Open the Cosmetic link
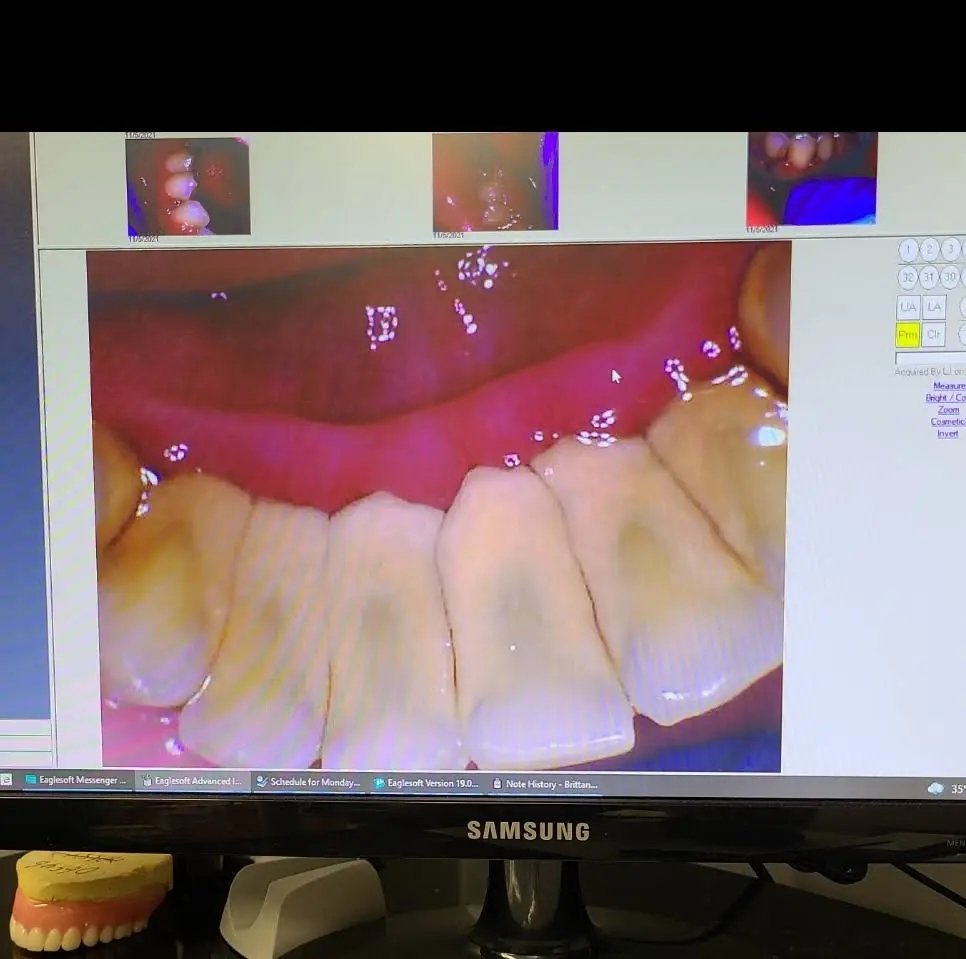966x959 pixels. coord(948,422)
